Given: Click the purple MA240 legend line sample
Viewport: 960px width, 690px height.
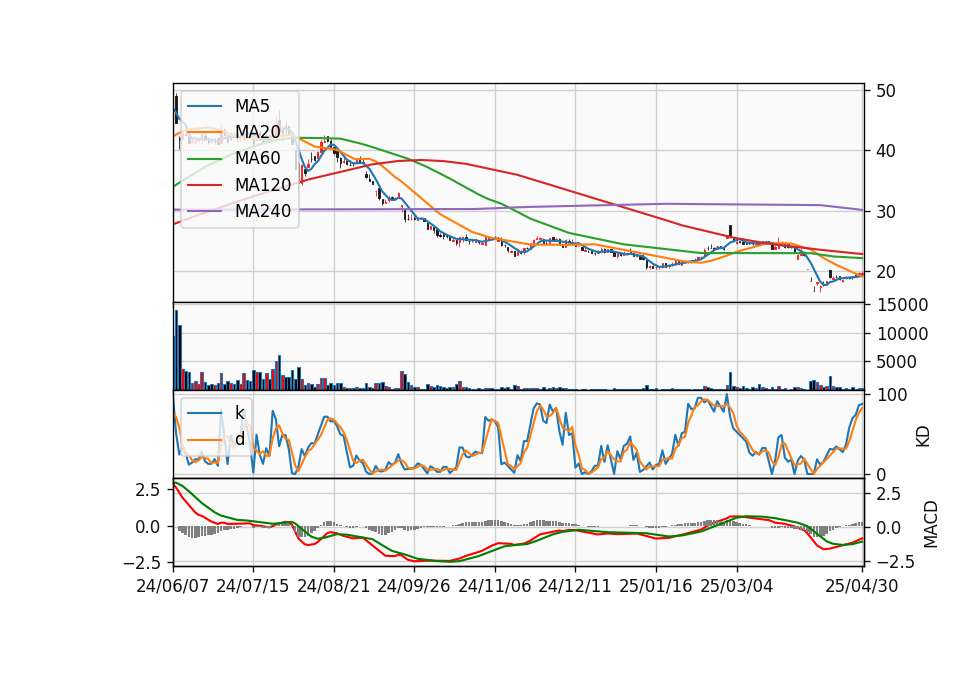Looking at the screenshot, I should (204, 211).
